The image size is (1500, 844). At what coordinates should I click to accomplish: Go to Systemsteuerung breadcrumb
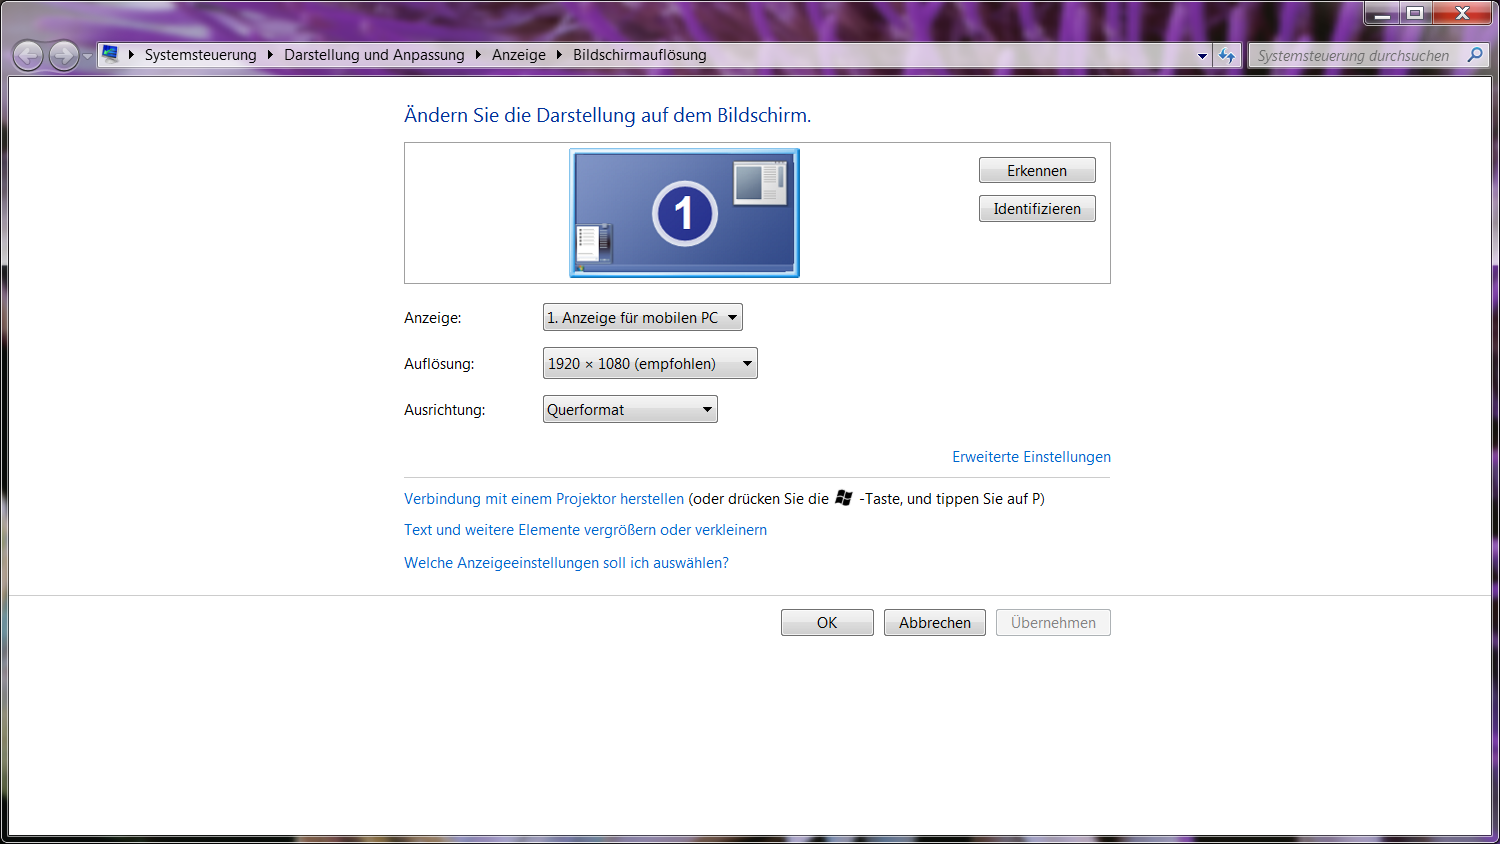tap(200, 55)
